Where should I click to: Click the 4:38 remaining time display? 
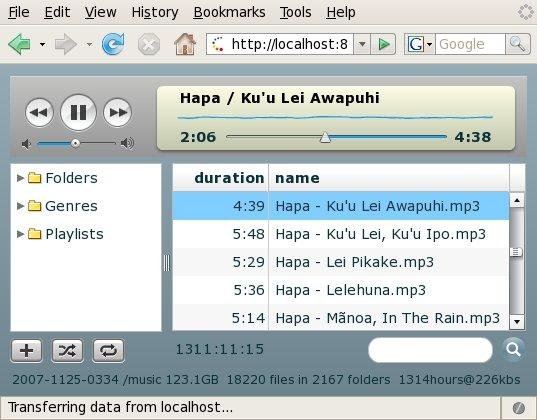click(473, 137)
